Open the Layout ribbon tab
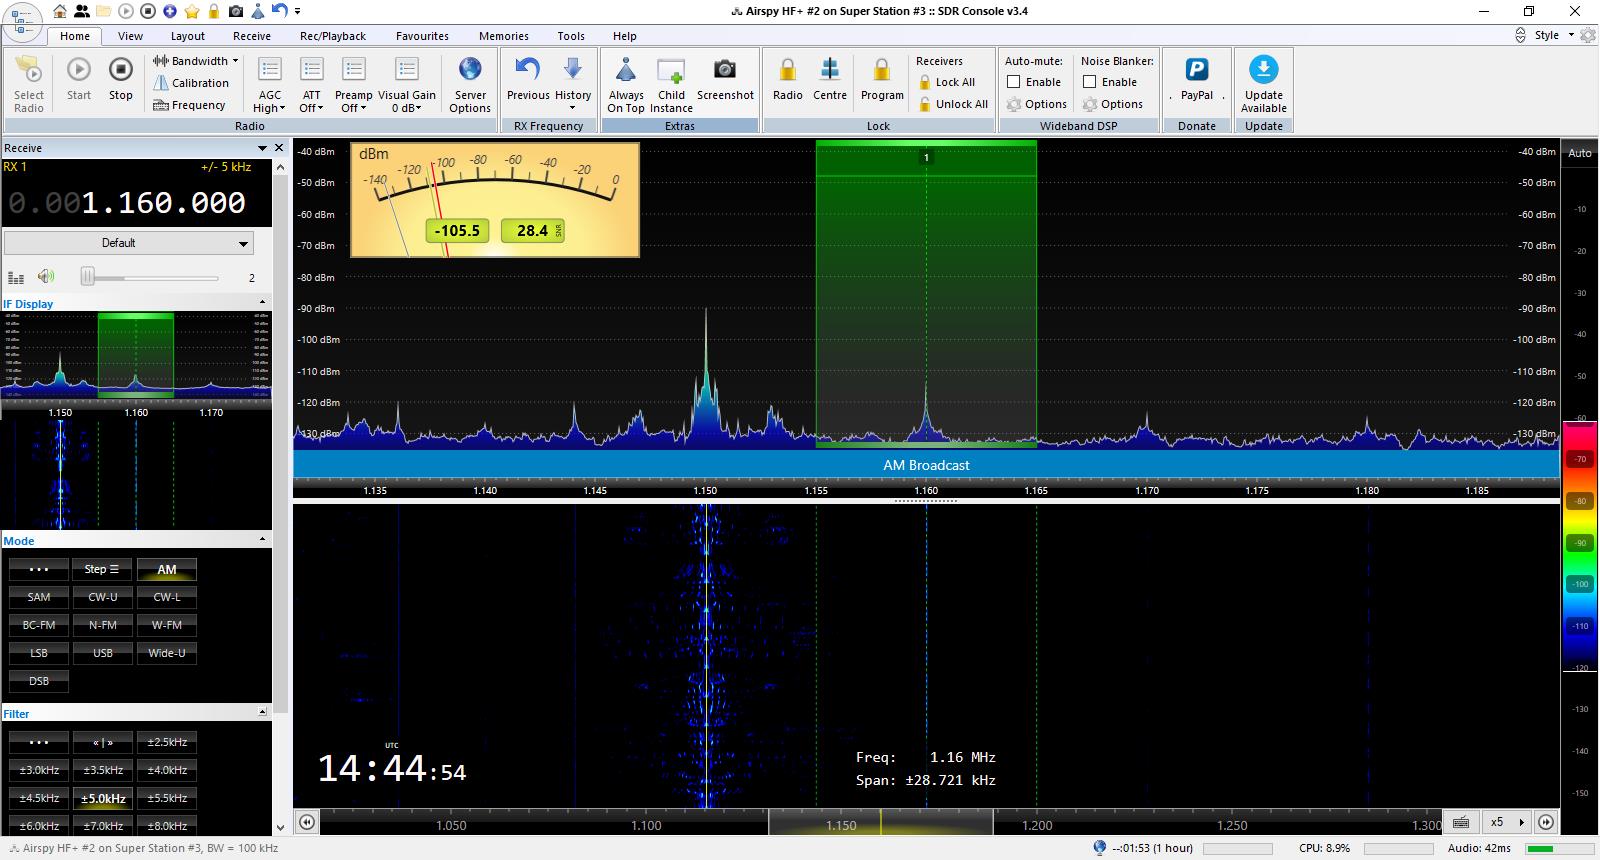This screenshot has height=860, width=1600. coord(187,36)
